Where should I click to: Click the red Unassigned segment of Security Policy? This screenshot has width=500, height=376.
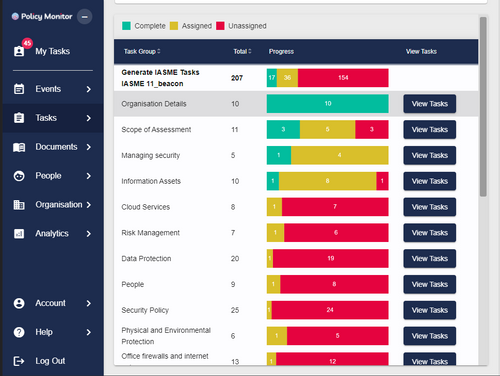[x=330, y=310]
